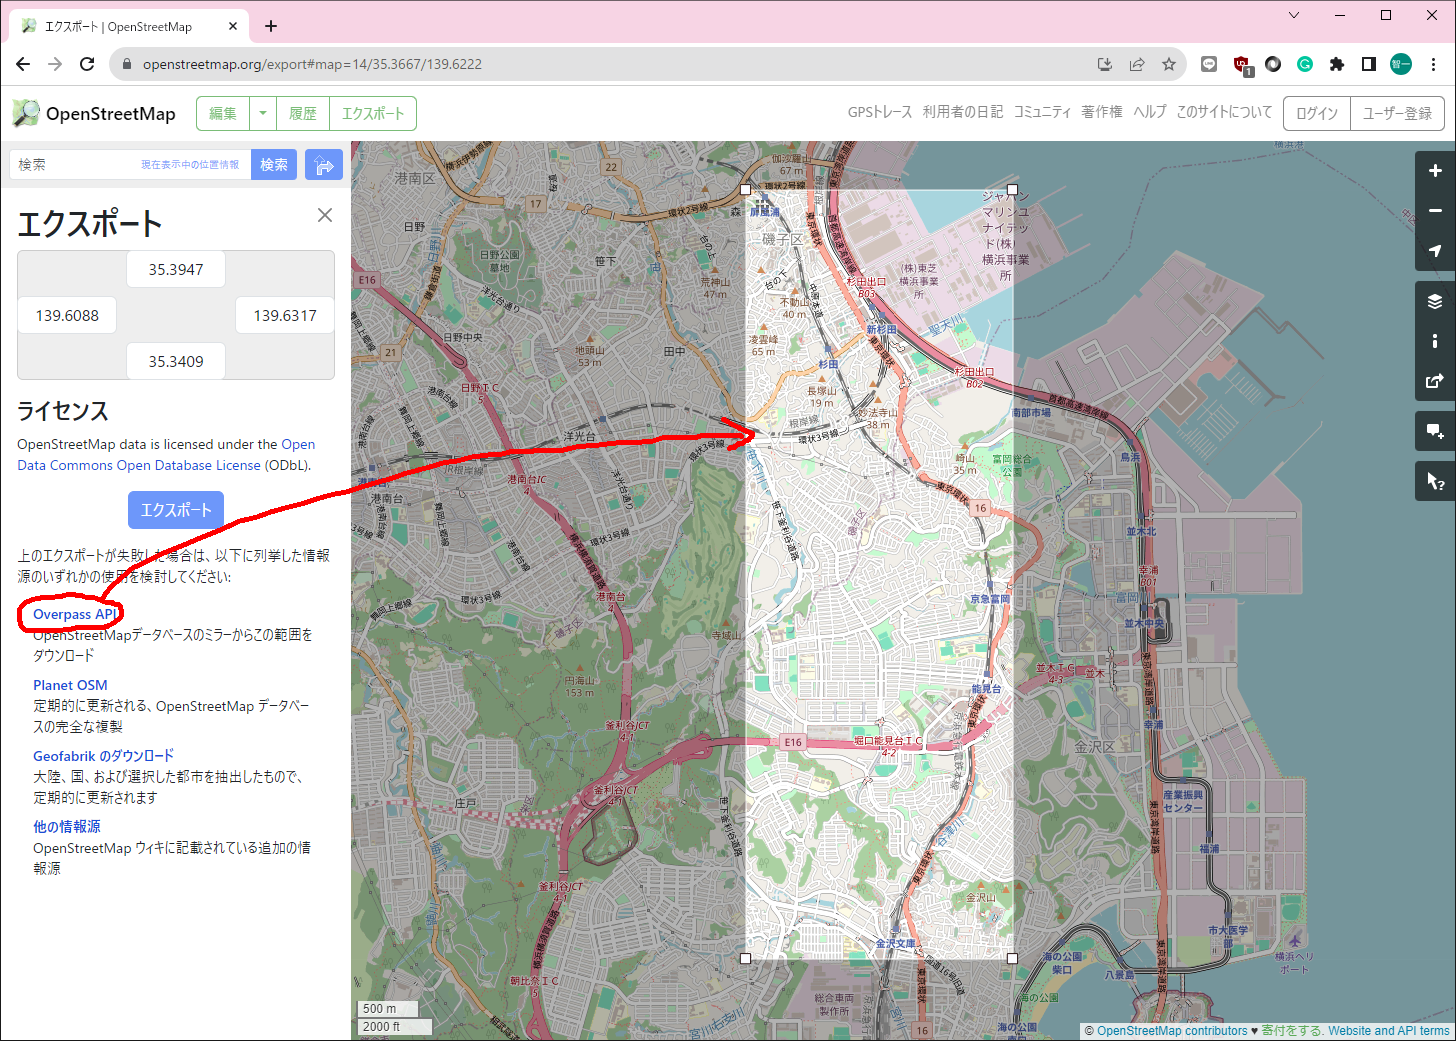Viewport: 1456px width, 1041px height.
Task: Open the map key info panel
Action: pyautogui.click(x=1435, y=341)
